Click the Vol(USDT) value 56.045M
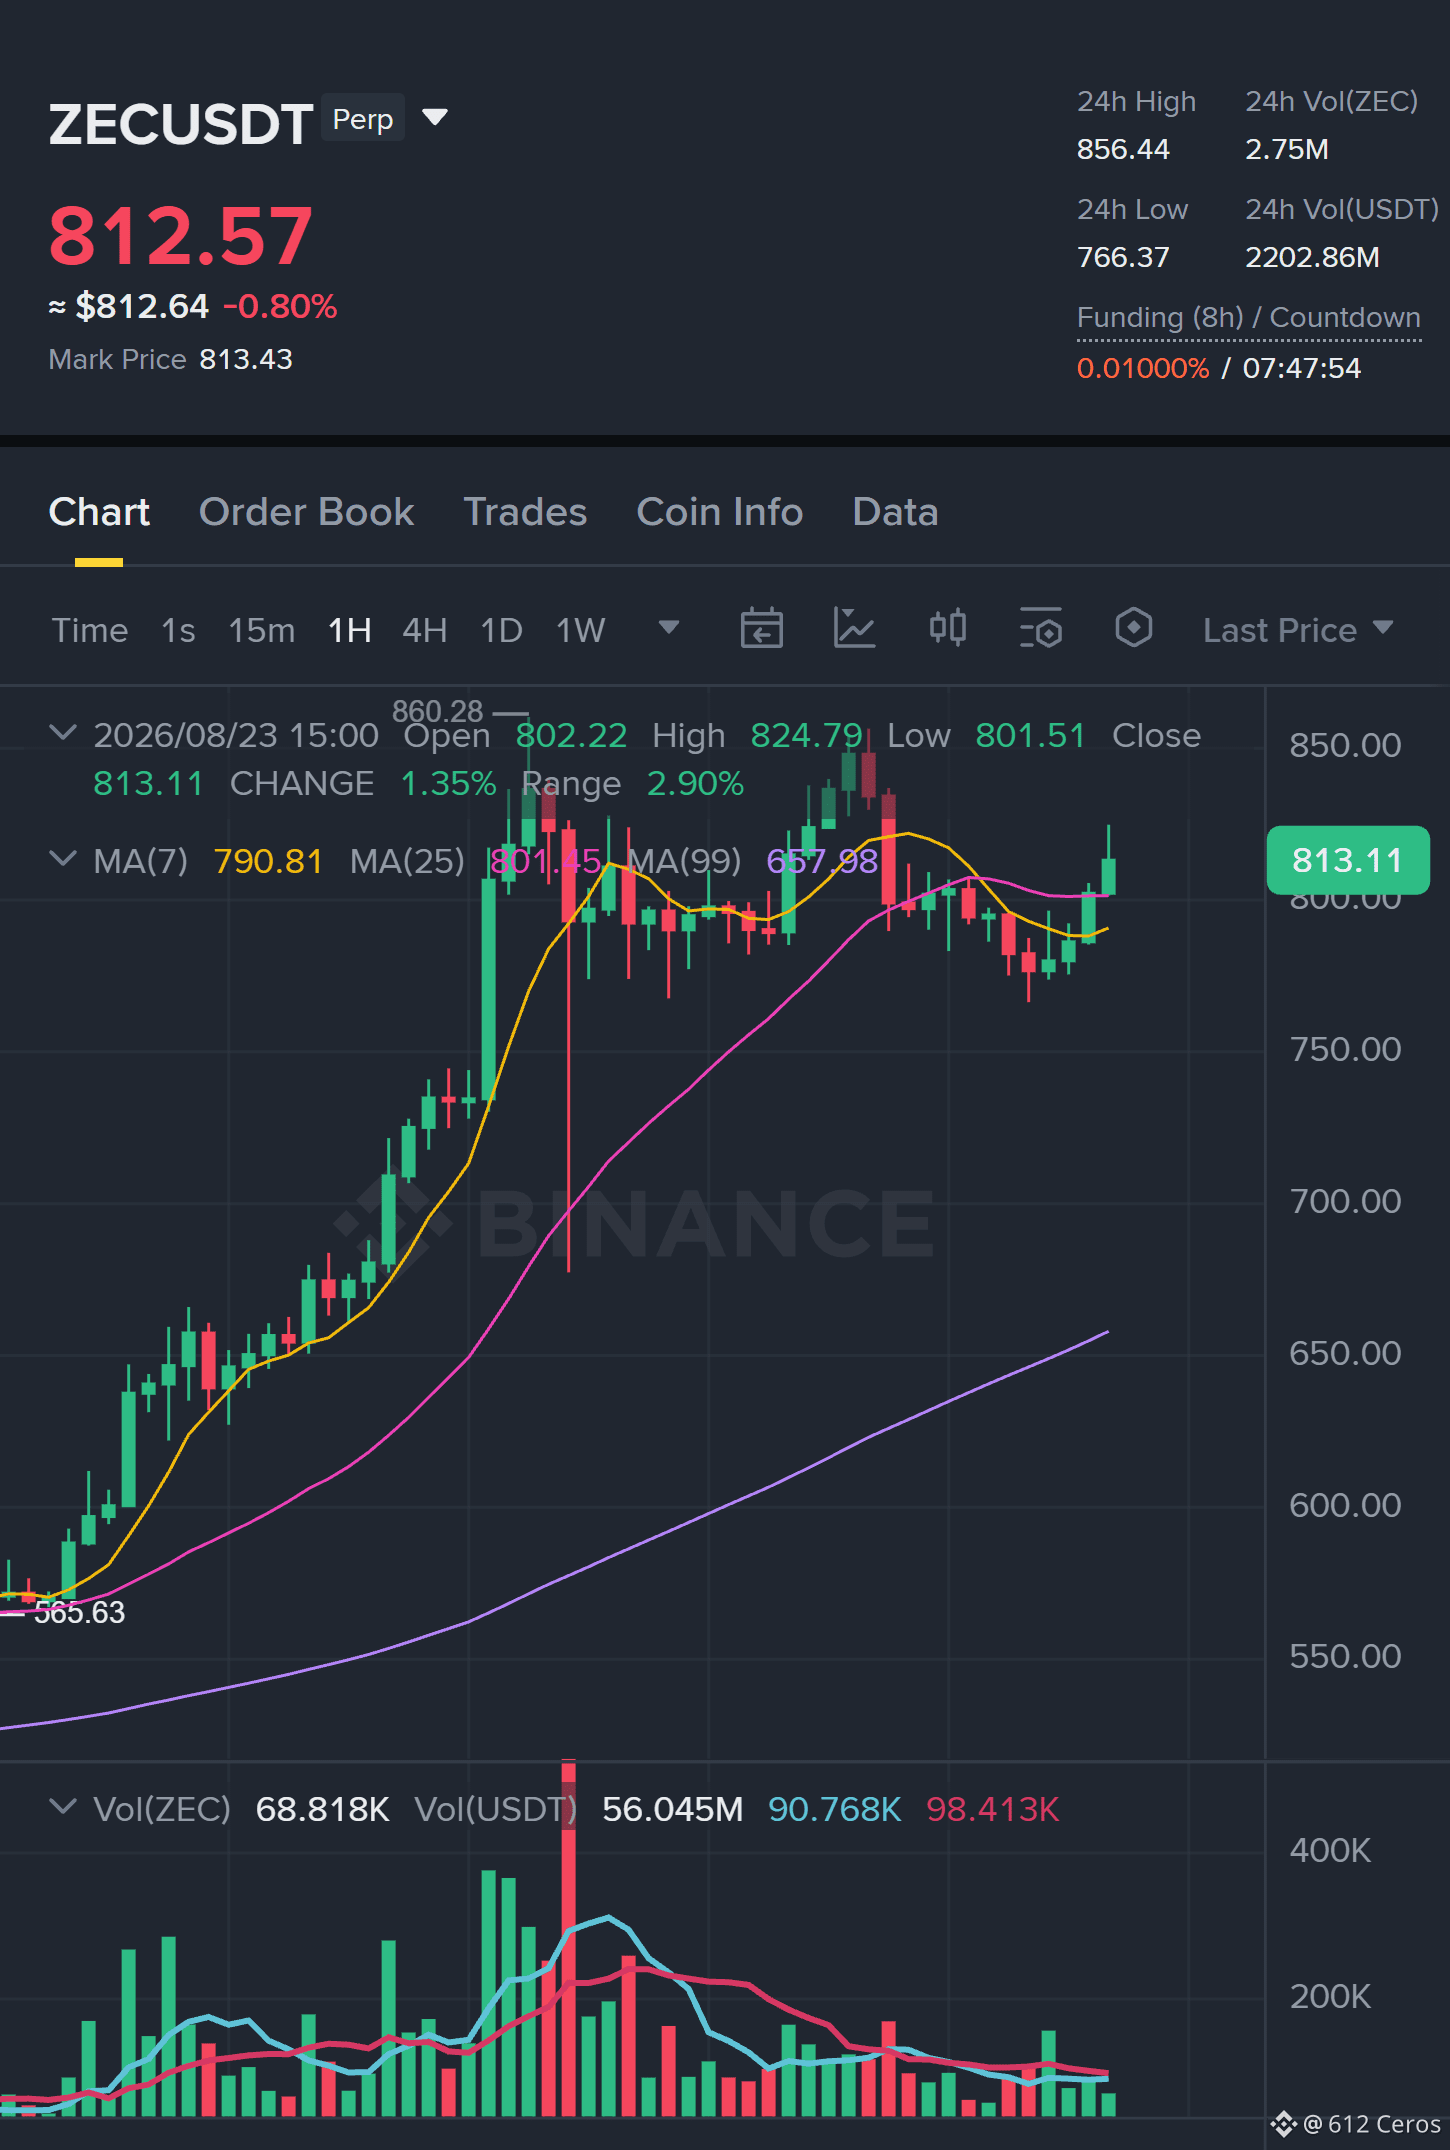This screenshot has height=2150, width=1450. (673, 1809)
